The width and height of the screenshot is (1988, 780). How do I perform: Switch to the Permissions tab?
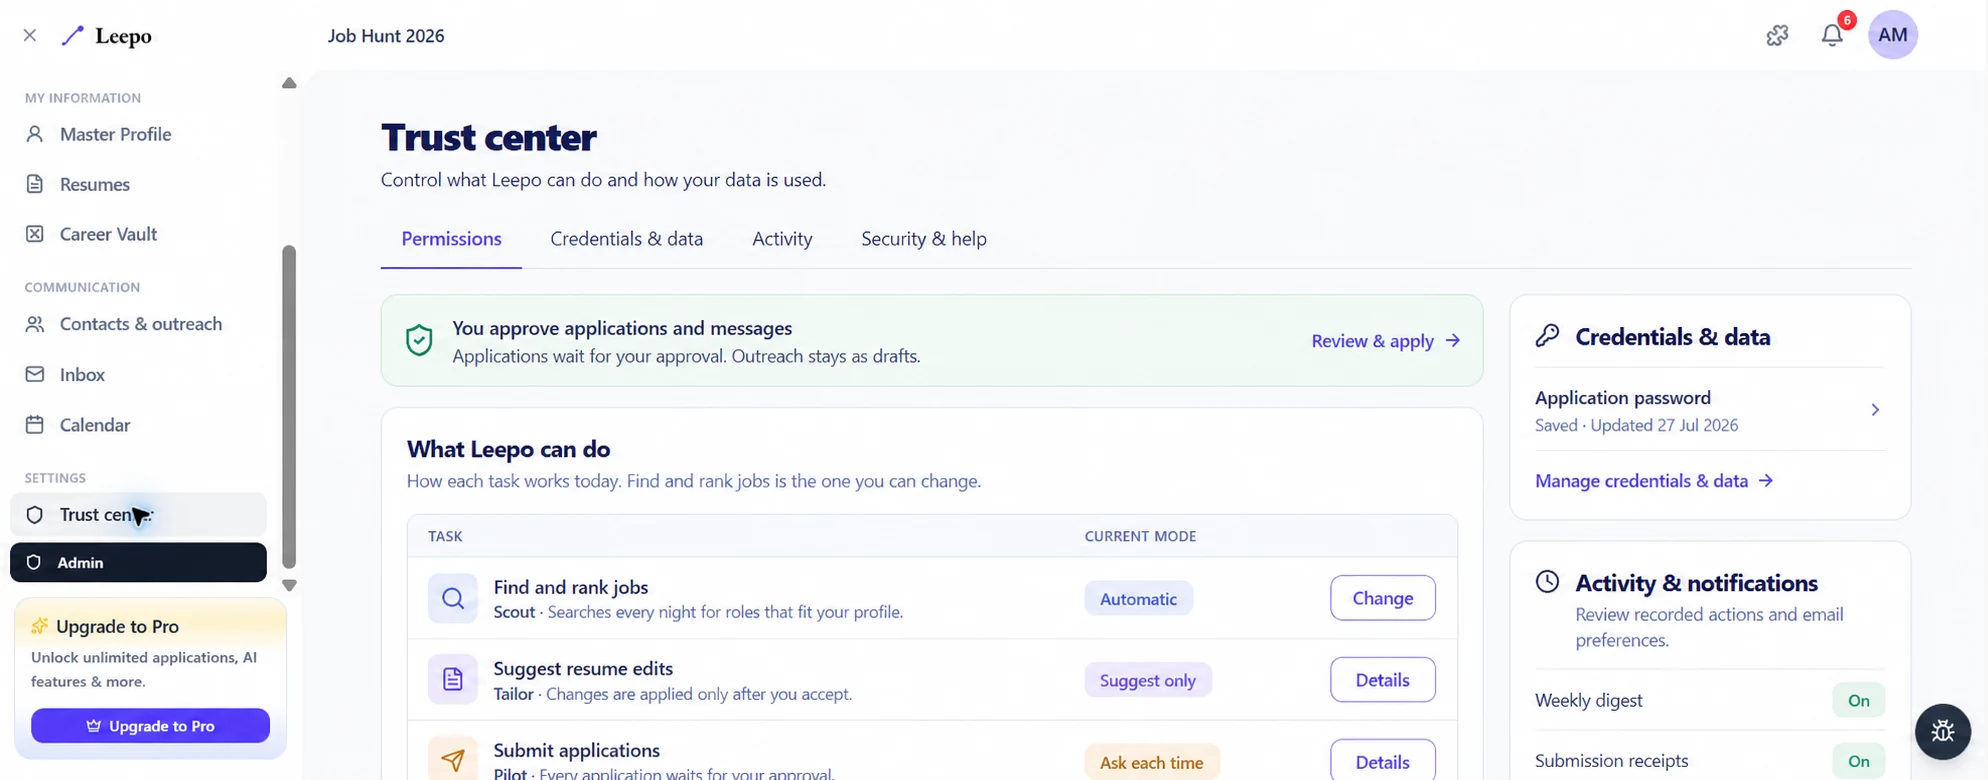(x=451, y=239)
